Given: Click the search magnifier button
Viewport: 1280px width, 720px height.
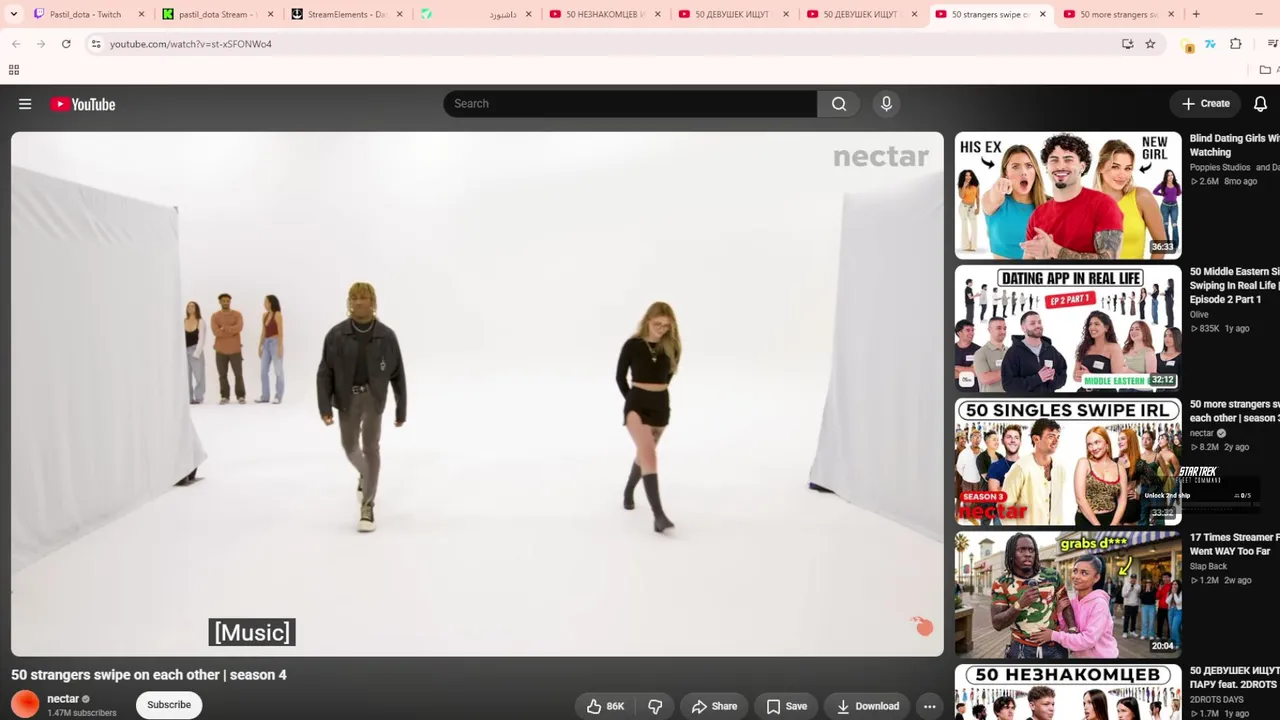Looking at the screenshot, I should tap(839, 104).
